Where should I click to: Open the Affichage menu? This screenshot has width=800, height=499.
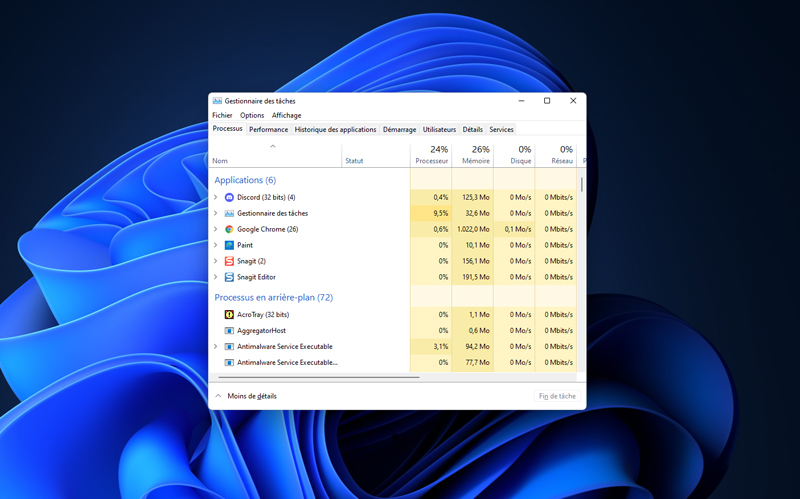286,115
